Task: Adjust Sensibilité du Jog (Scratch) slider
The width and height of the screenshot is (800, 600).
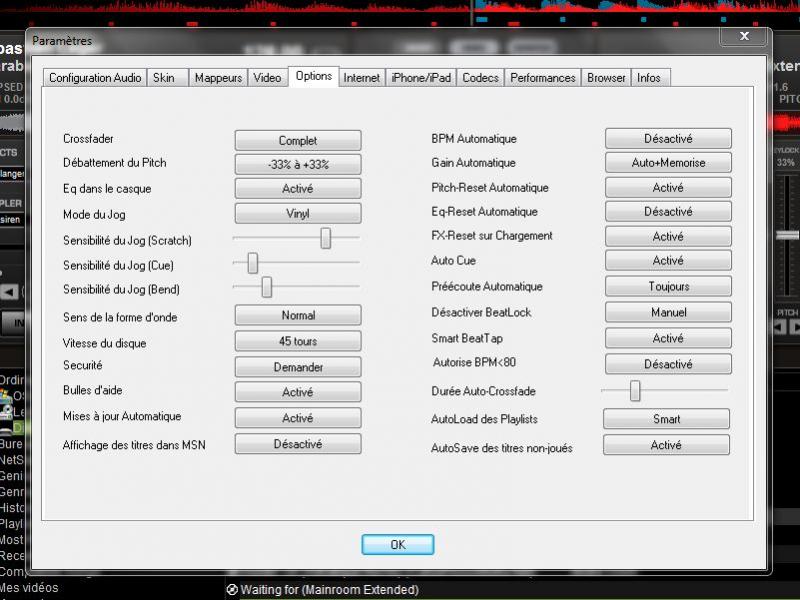Action: pyautogui.click(x=326, y=238)
